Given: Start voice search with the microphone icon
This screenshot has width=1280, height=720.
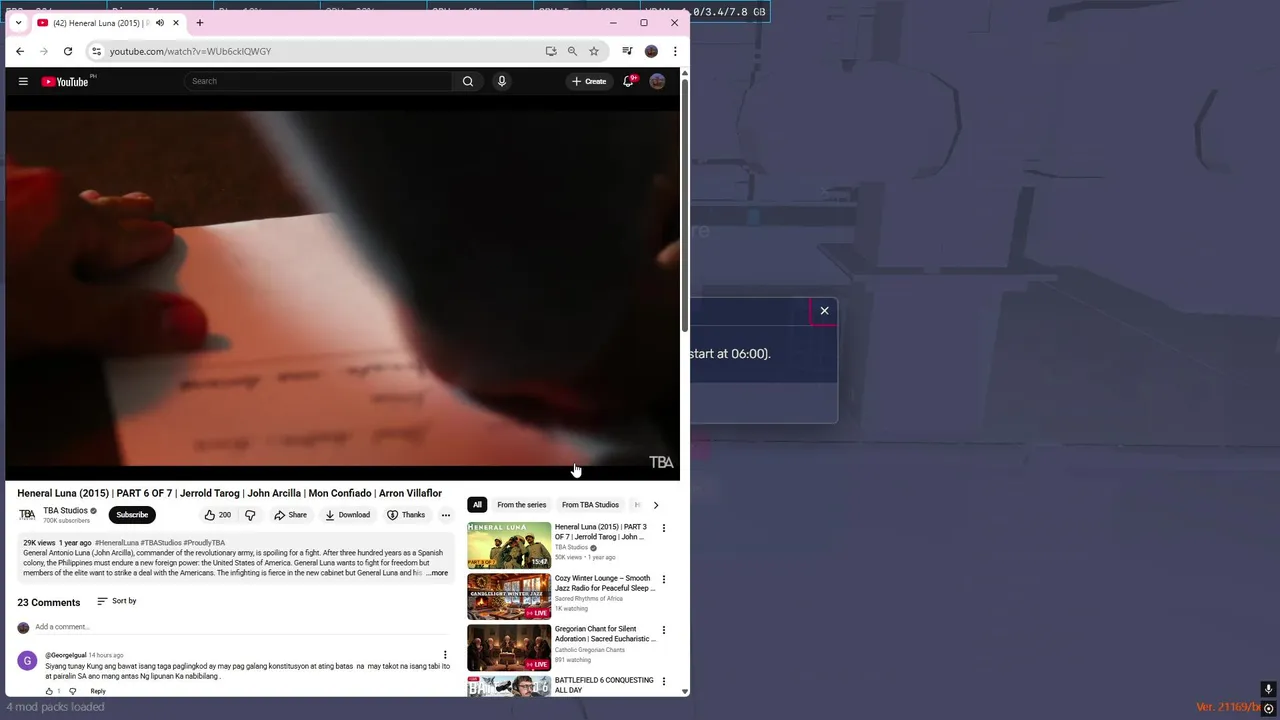Looking at the screenshot, I should click(502, 81).
